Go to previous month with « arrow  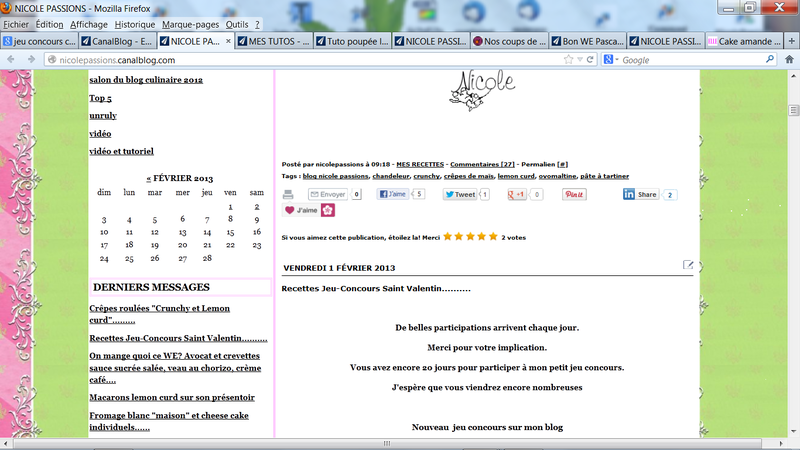[x=148, y=179]
